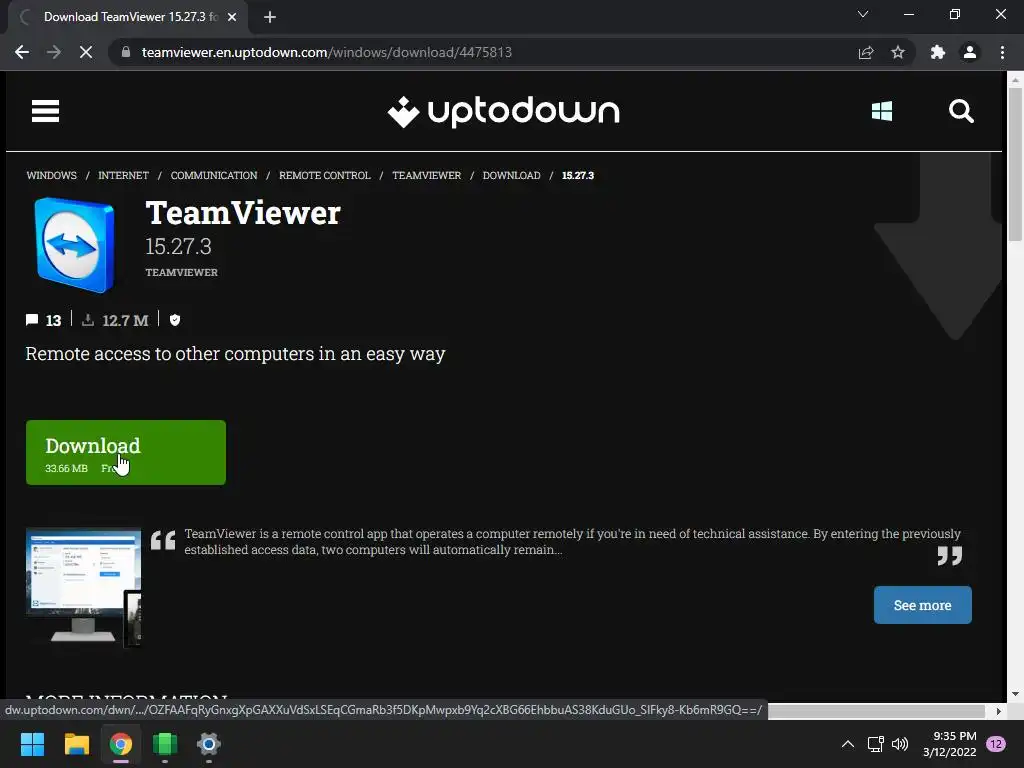Viewport: 1024px width, 768px height.
Task: Open notification center badge 12
Action: (x=996, y=744)
